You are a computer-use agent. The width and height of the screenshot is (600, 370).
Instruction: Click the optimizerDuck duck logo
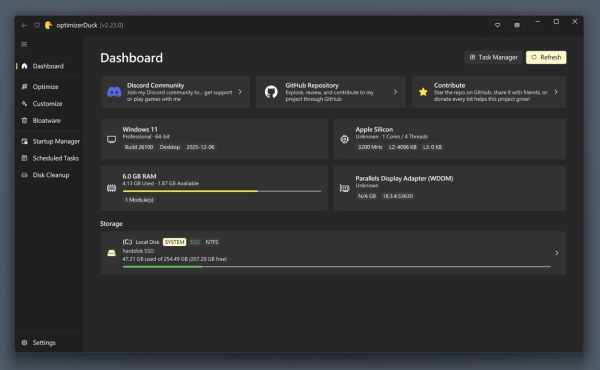pyautogui.click(x=49, y=25)
